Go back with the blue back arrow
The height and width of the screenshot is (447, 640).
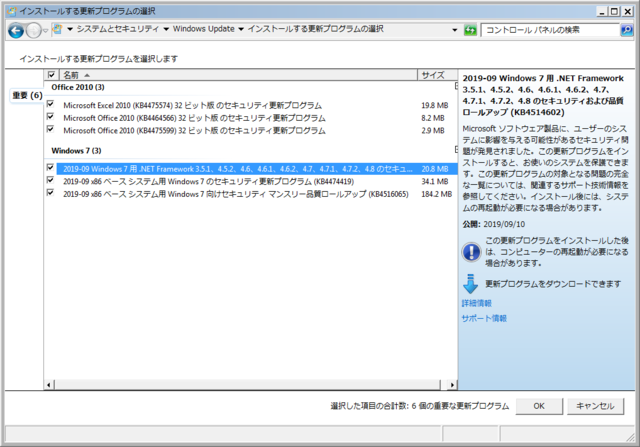click(16, 30)
